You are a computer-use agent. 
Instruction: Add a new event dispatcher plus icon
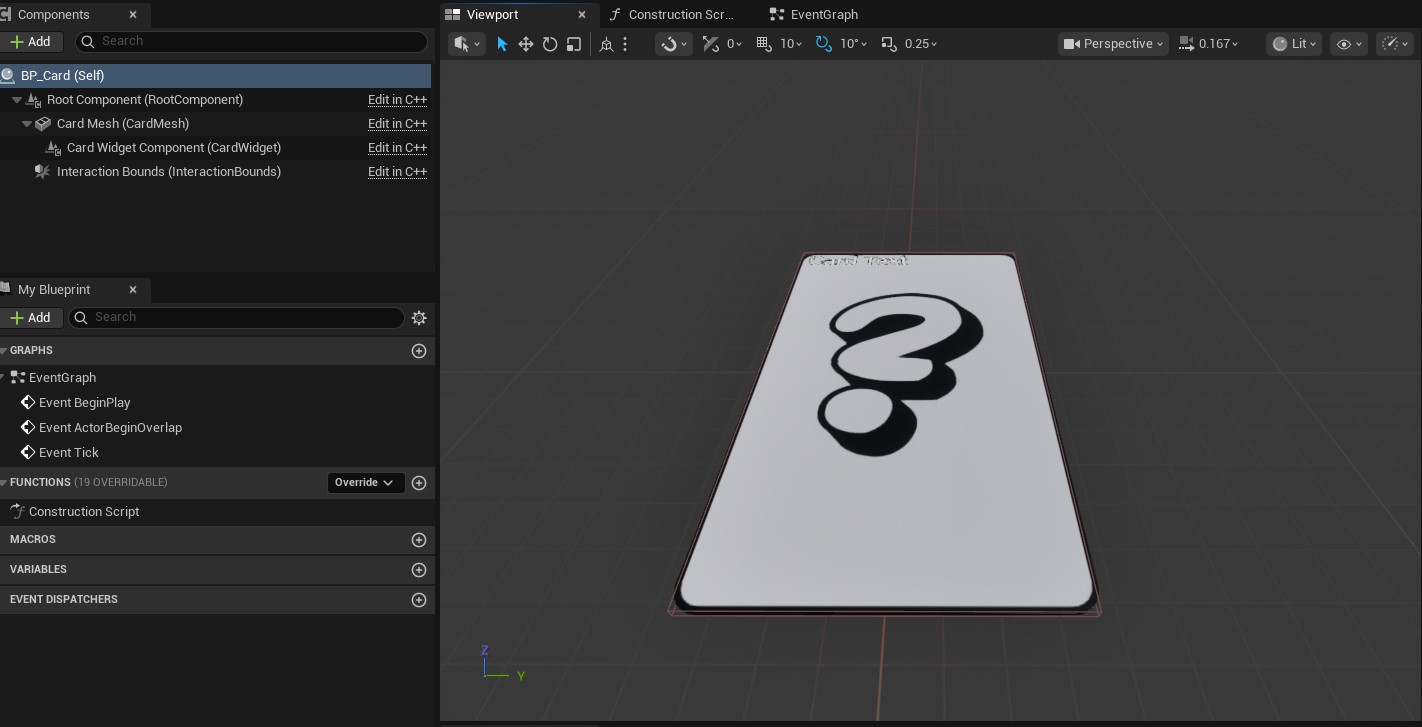tap(419, 600)
